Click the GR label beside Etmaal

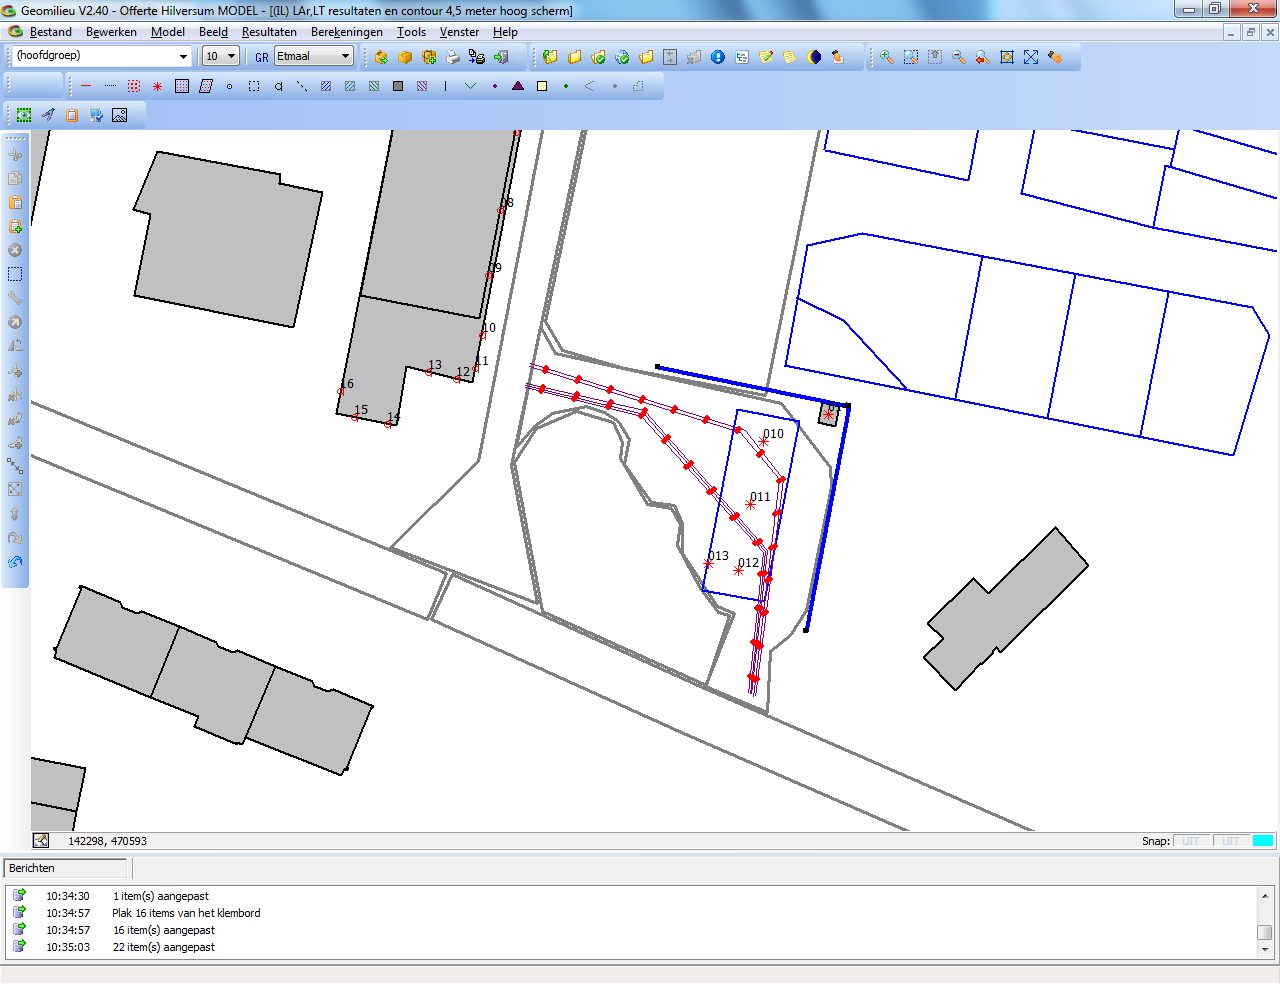[x=262, y=57]
